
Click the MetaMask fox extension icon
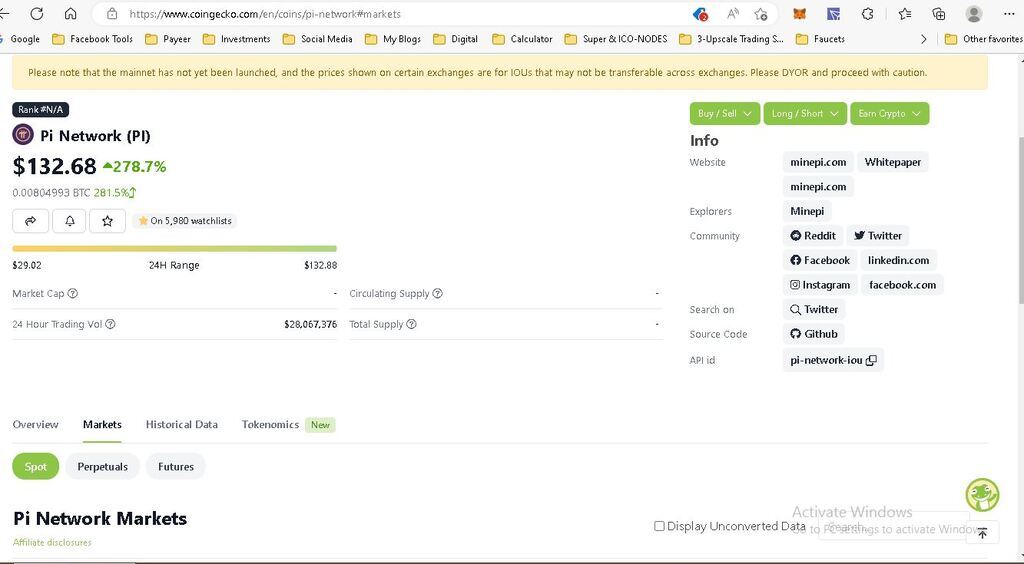799,14
